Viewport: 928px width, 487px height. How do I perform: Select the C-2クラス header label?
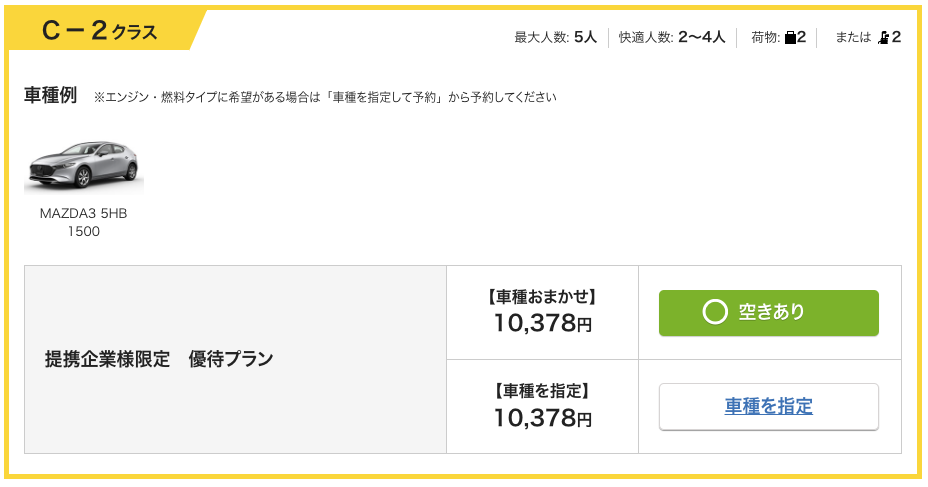click(99, 30)
